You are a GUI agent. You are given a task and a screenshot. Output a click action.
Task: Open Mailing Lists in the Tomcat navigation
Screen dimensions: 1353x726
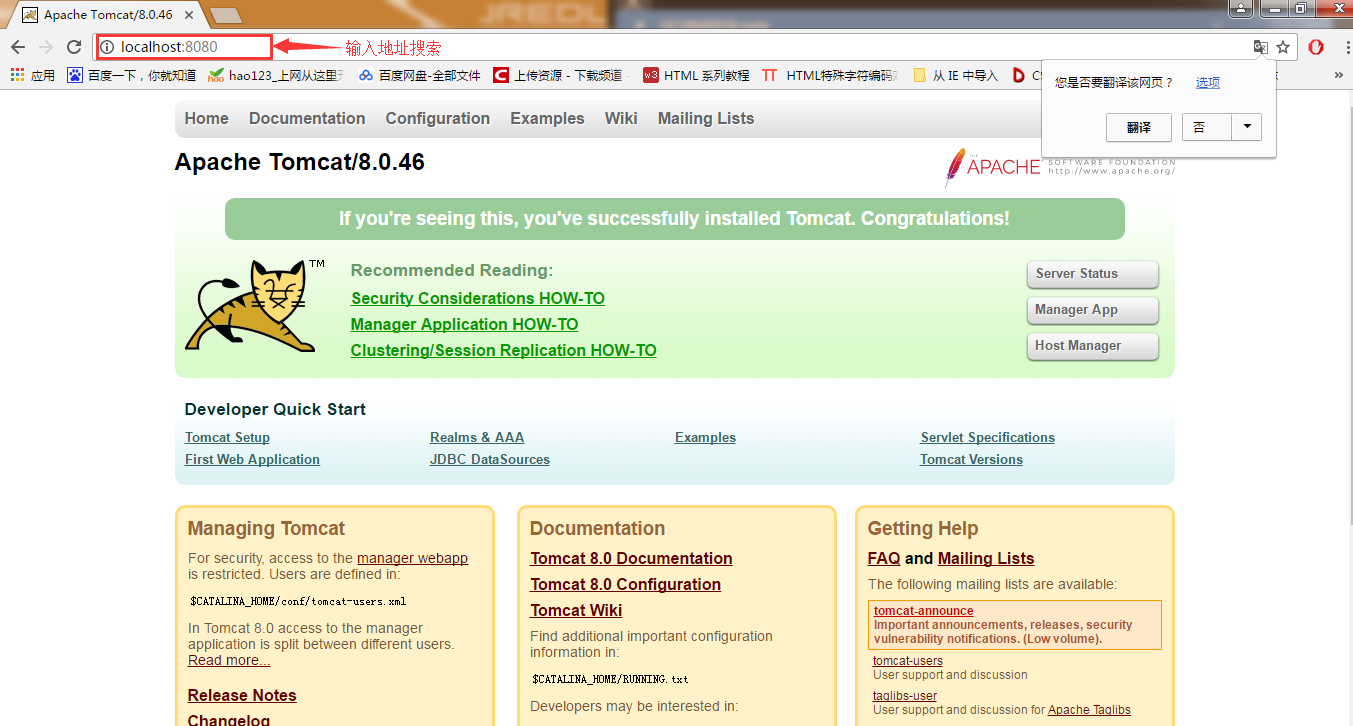click(x=706, y=118)
